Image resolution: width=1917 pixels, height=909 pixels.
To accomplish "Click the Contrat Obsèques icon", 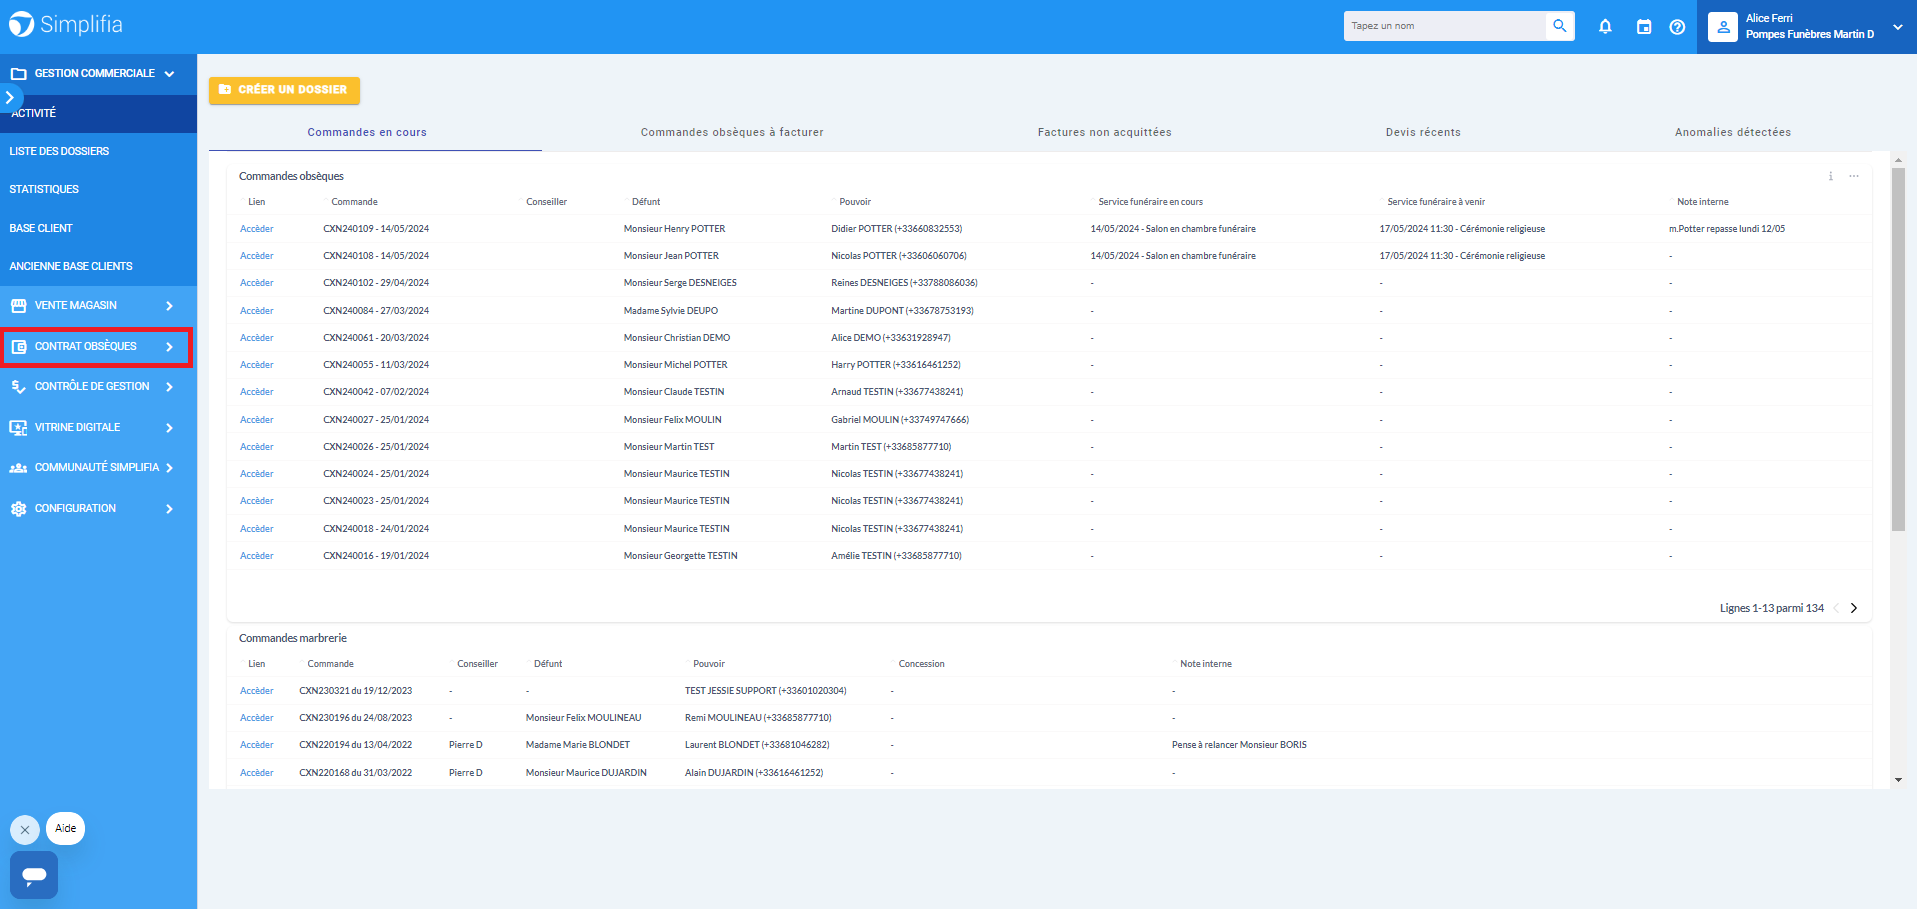I will (19, 346).
